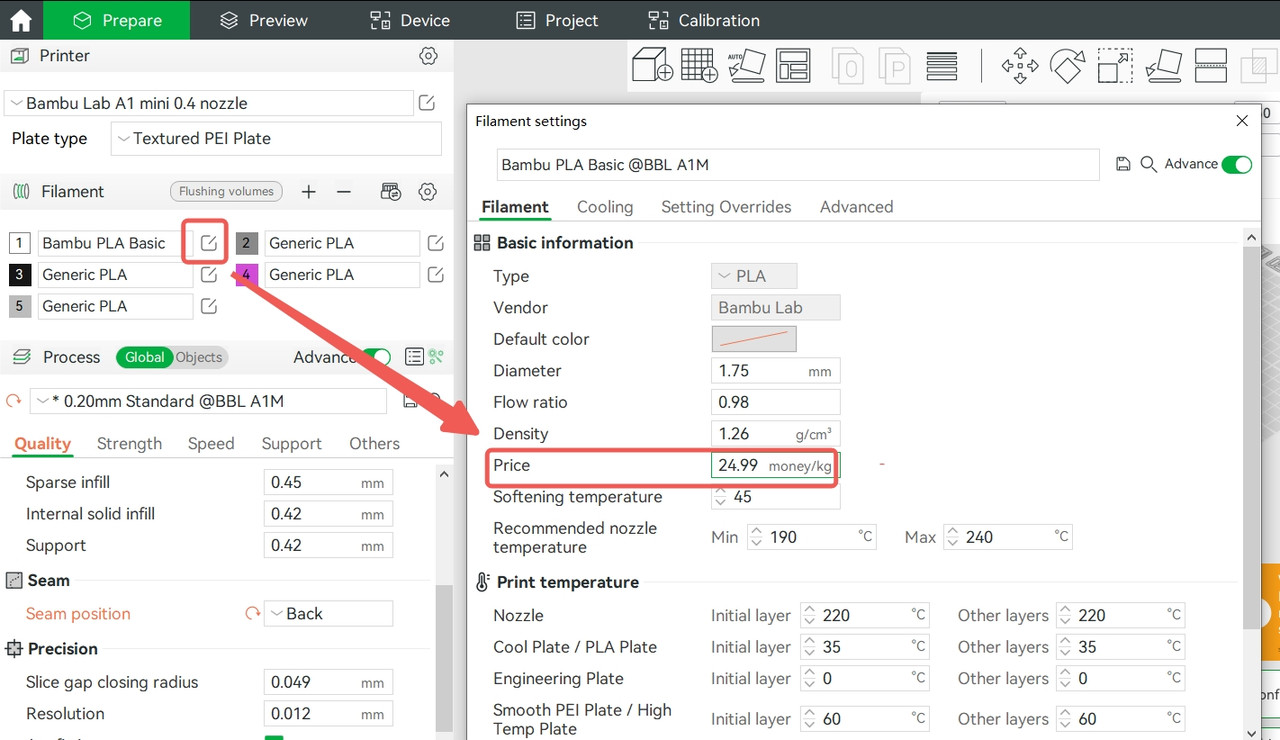1280x740 pixels.
Task: Switch process scope to Objects
Action: point(199,357)
